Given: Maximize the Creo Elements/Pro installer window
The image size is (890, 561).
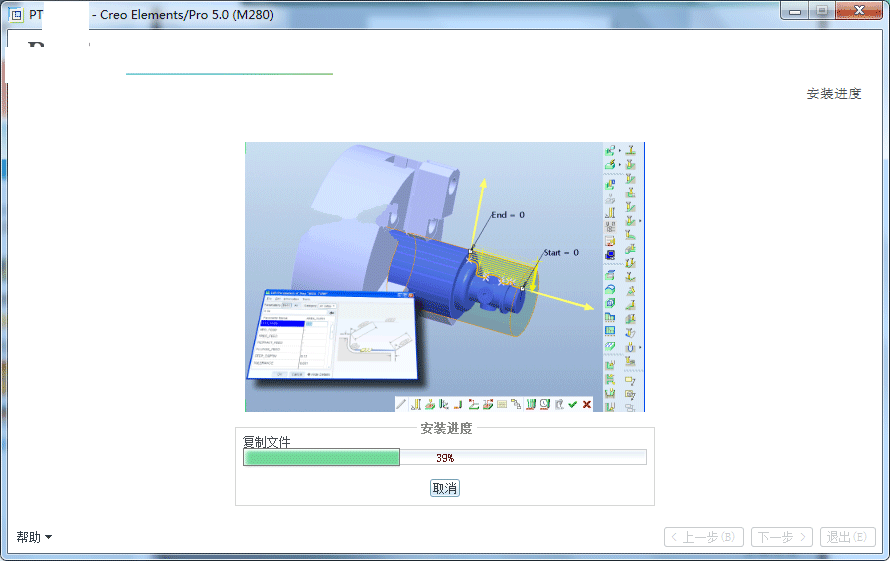Looking at the screenshot, I should point(821,11).
